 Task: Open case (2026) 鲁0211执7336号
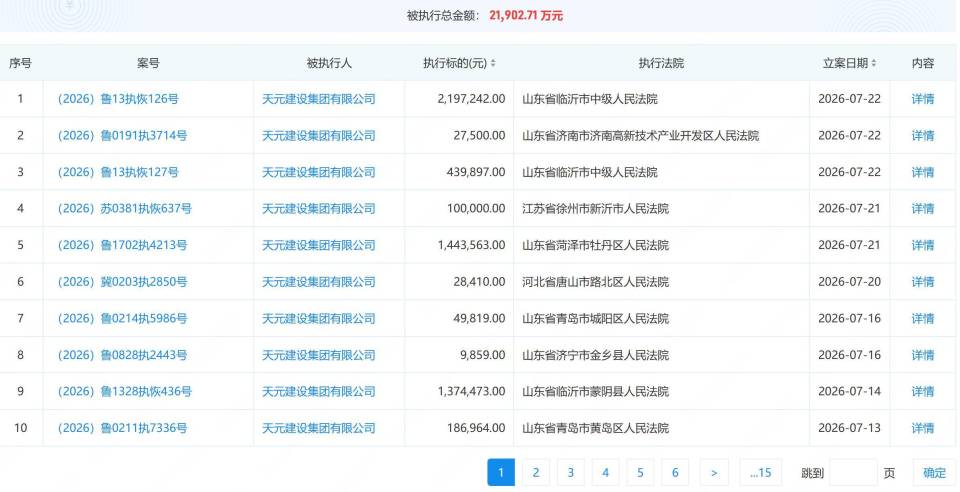122,428
